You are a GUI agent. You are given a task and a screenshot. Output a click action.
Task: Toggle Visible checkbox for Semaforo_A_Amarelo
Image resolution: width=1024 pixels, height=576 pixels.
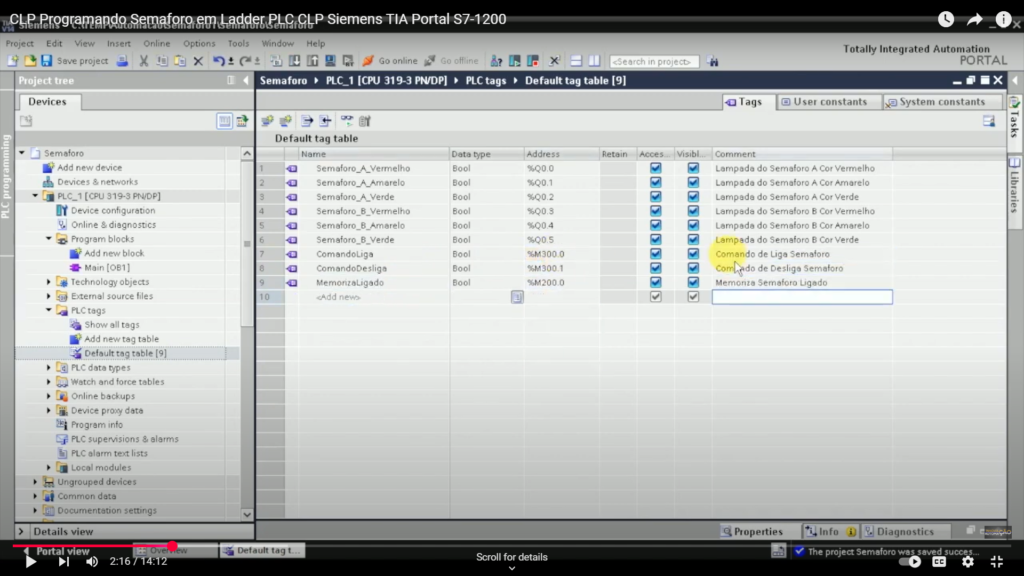[693, 182]
